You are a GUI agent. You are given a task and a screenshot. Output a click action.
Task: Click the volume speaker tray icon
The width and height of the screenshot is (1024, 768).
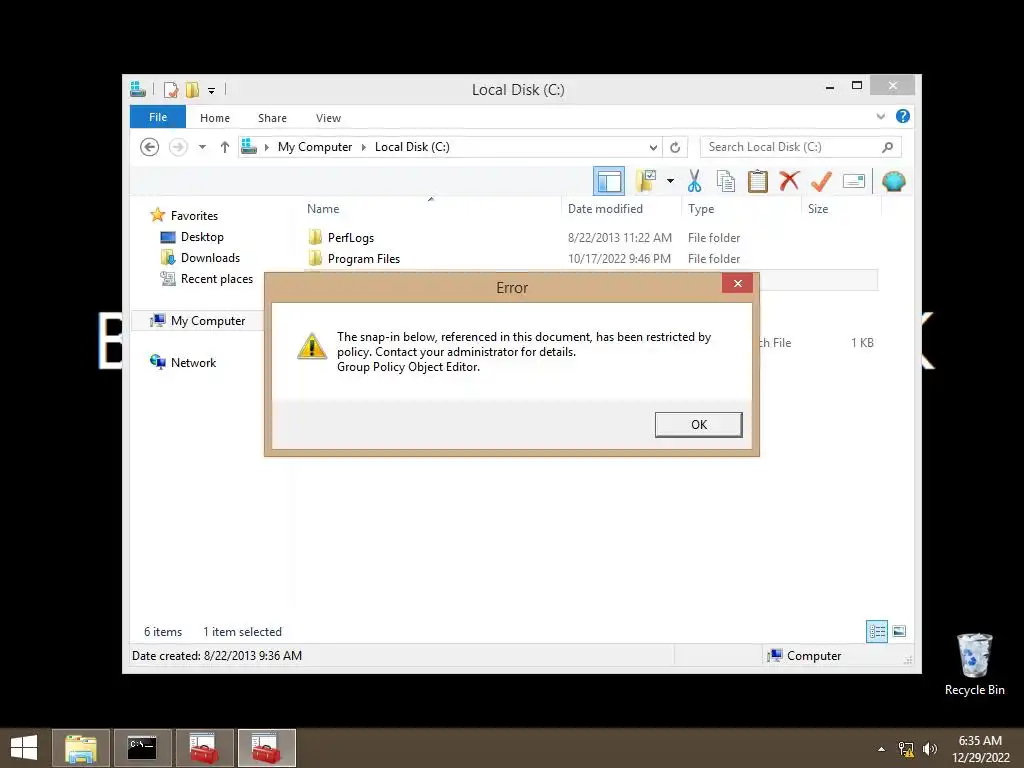pyautogui.click(x=929, y=749)
